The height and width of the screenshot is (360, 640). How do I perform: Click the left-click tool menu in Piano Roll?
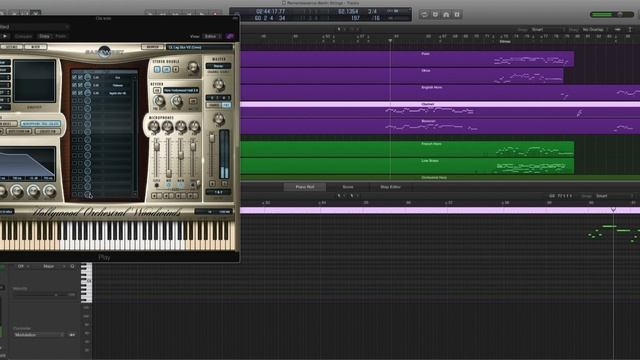[x=340, y=196]
